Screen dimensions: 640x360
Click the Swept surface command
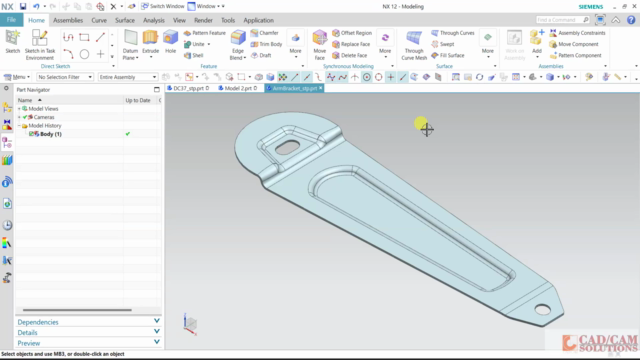[443, 44]
